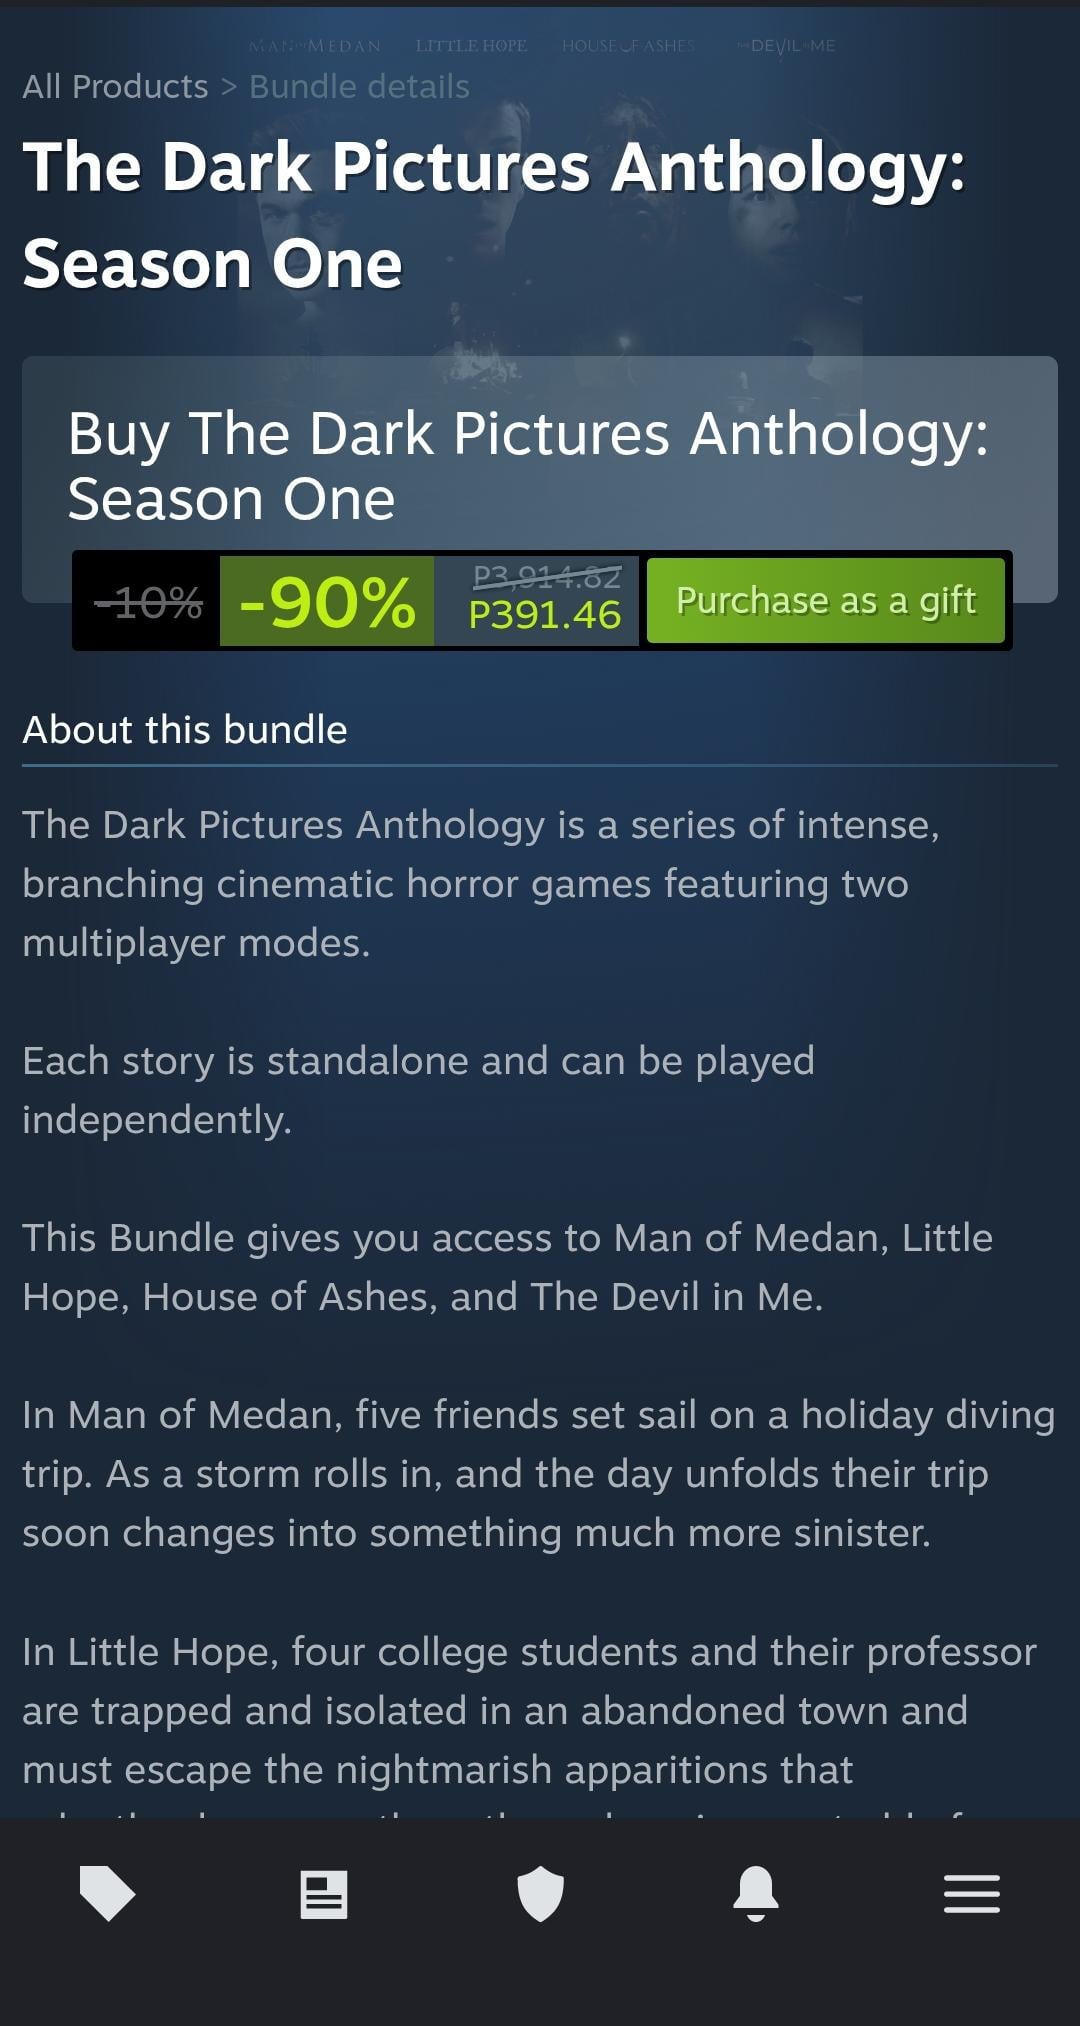Open the Steam Guard shield icon
Screen dimensions: 1080x2026
540,1893
